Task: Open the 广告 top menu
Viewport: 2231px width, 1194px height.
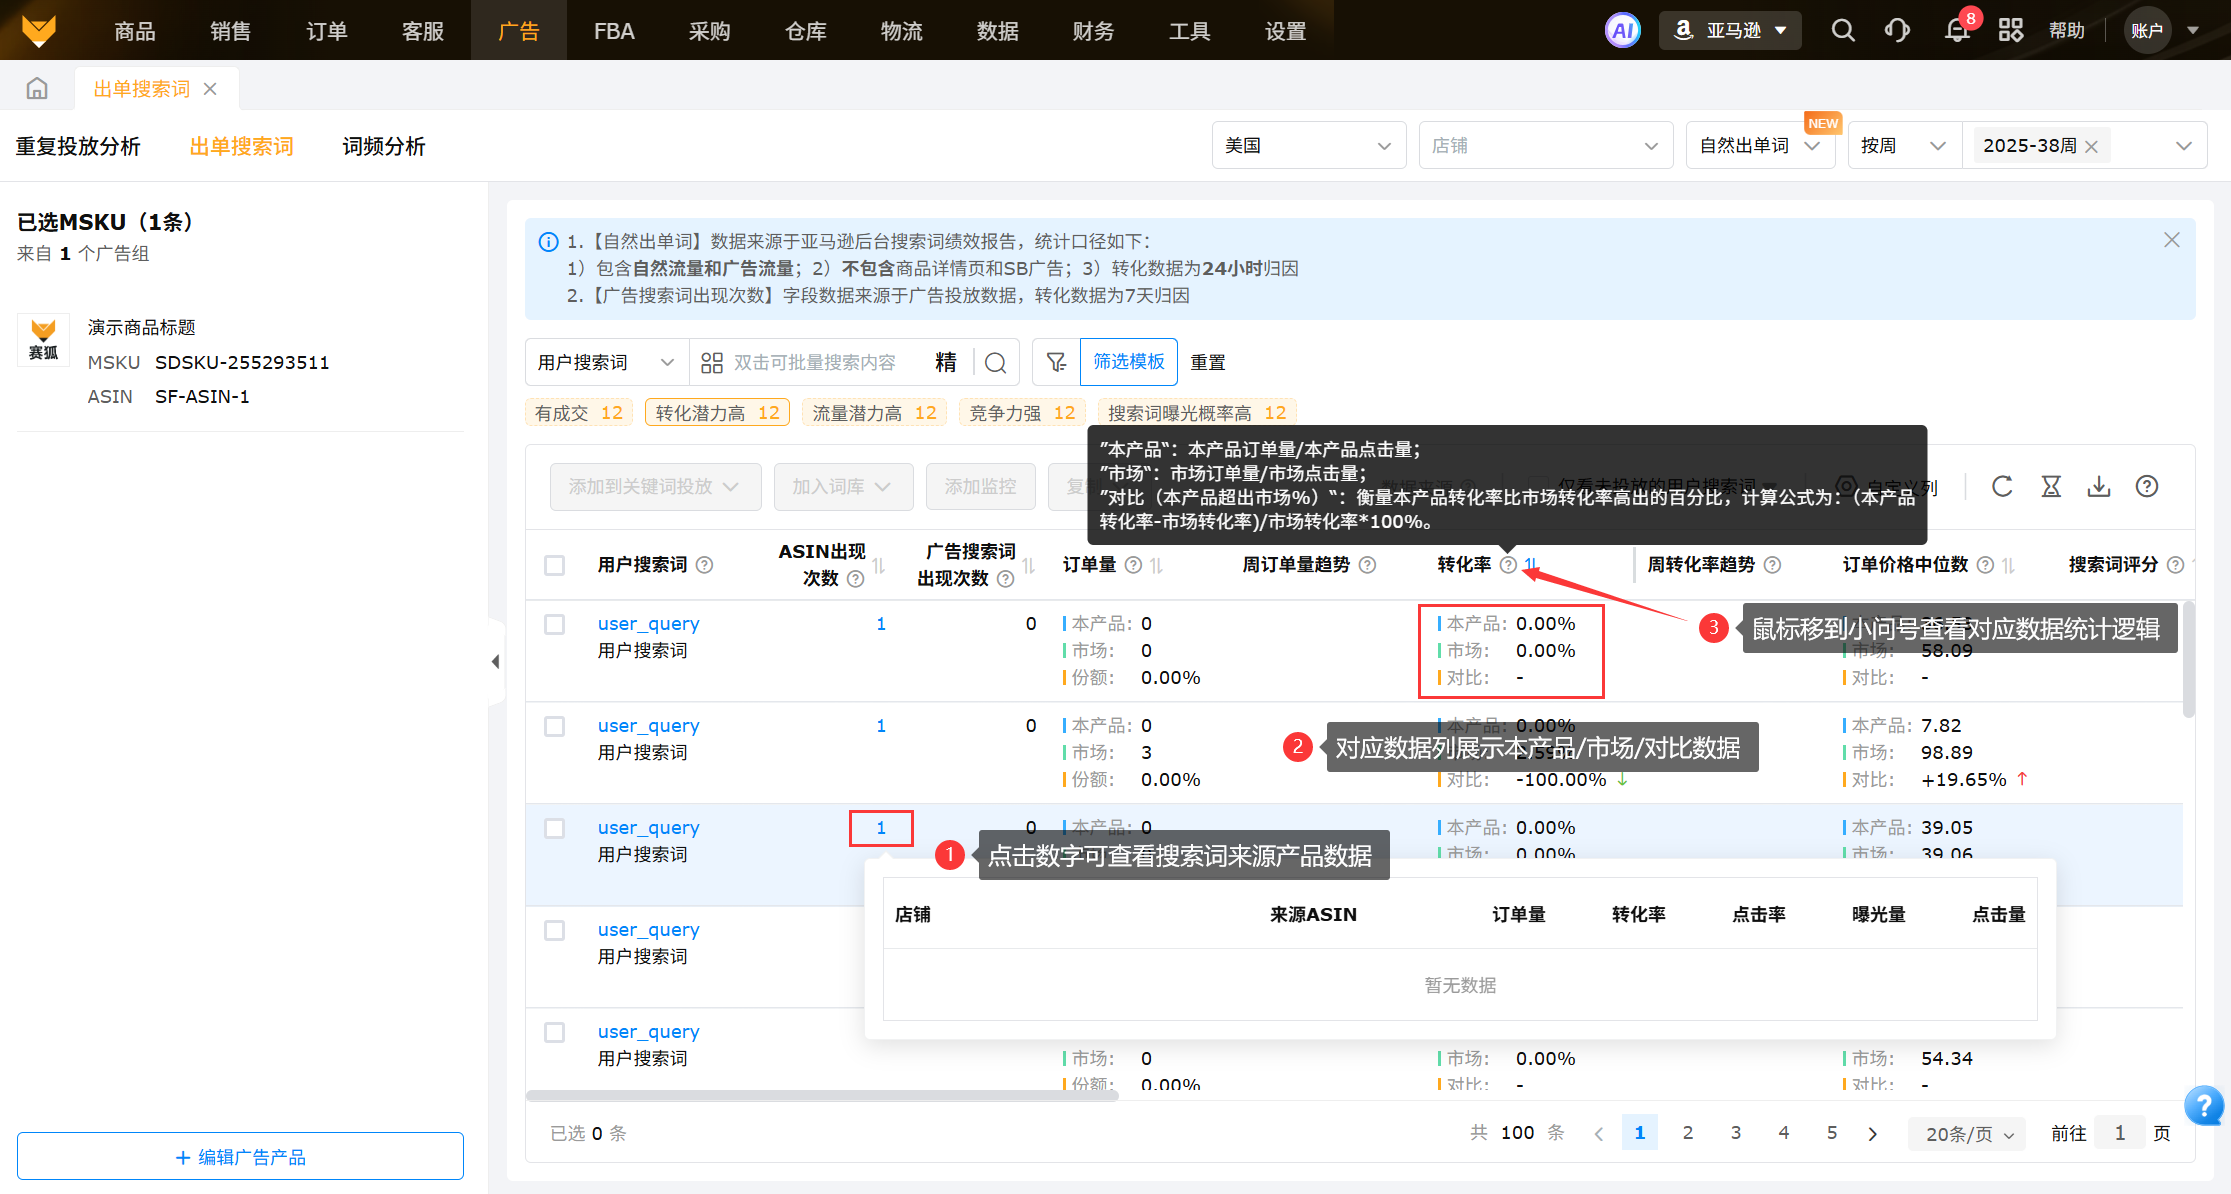Action: click(x=518, y=31)
